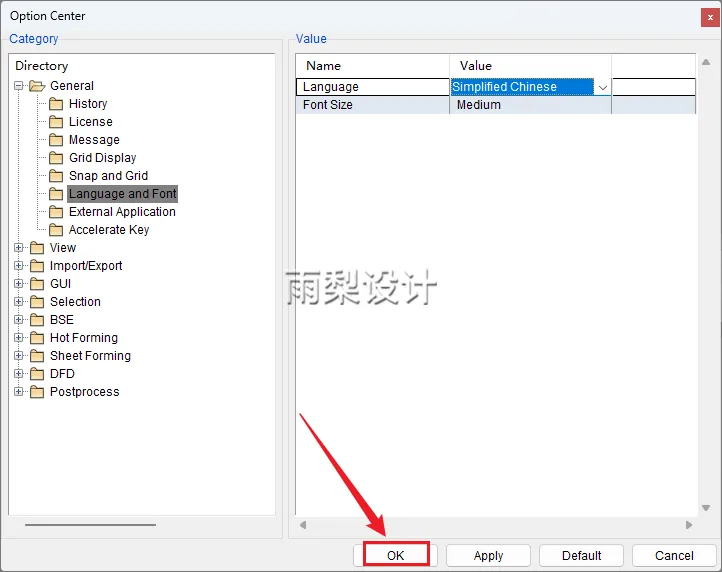Select Language and Font item
722x572 pixels.
(122, 194)
